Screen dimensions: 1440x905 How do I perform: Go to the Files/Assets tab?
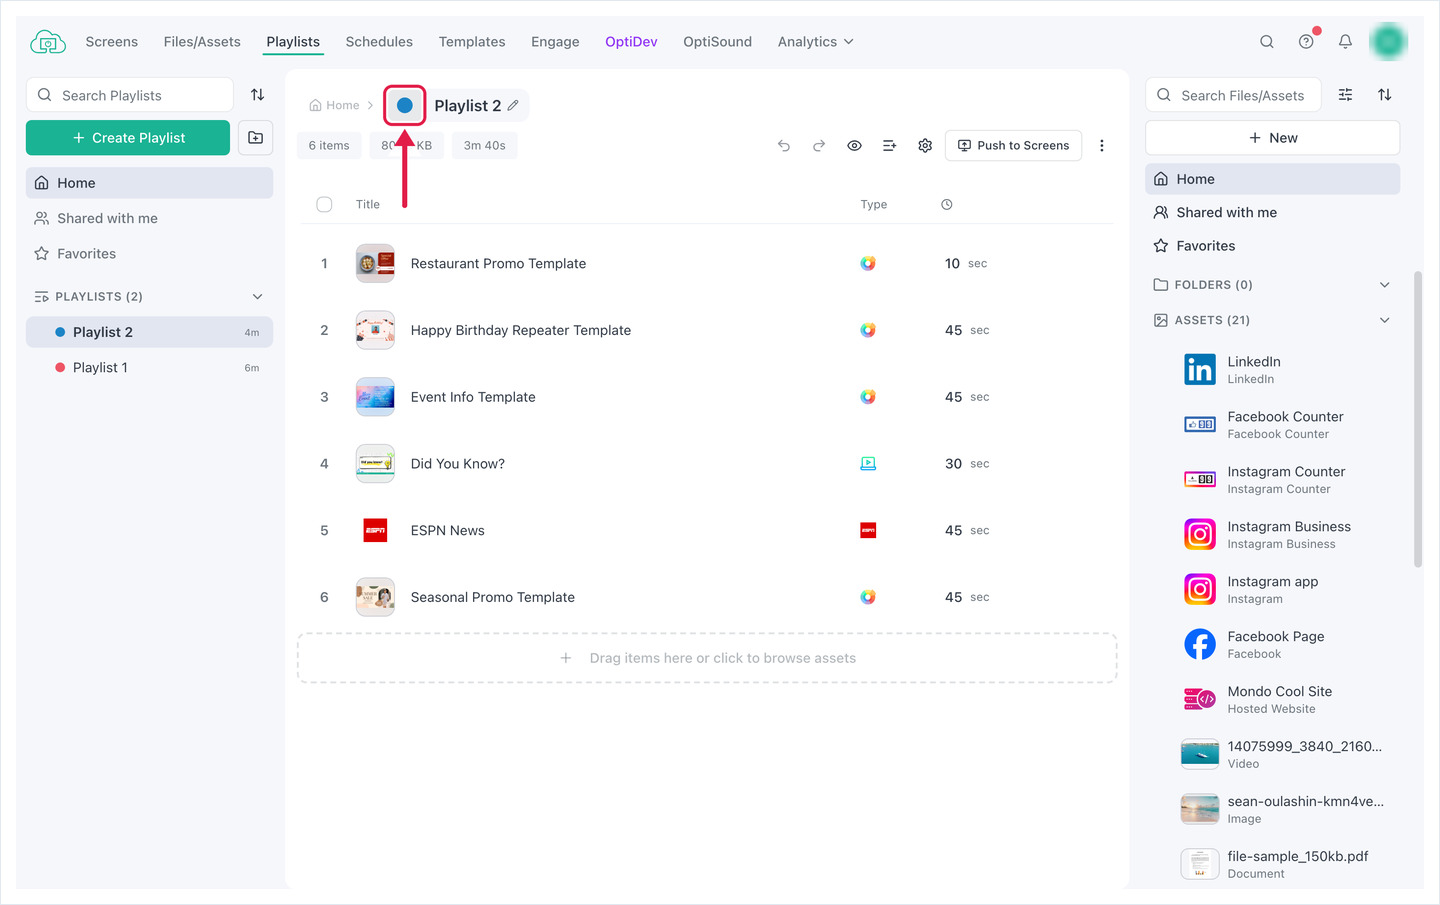point(202,42)
